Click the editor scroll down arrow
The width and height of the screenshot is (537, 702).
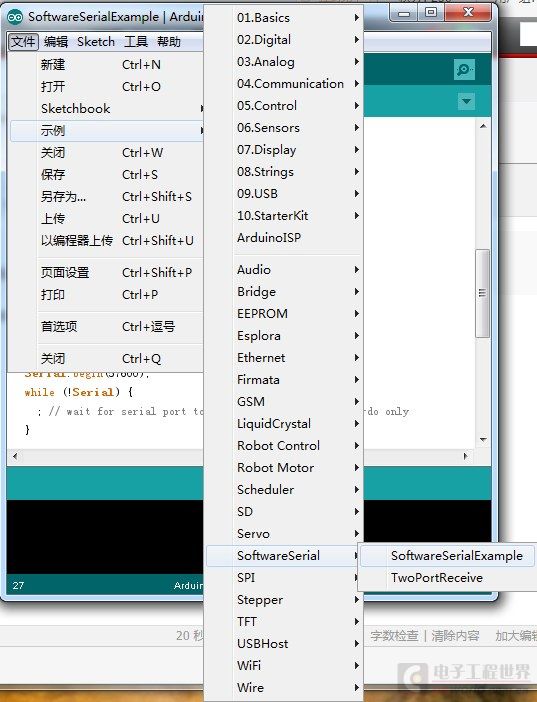(483, 440)
